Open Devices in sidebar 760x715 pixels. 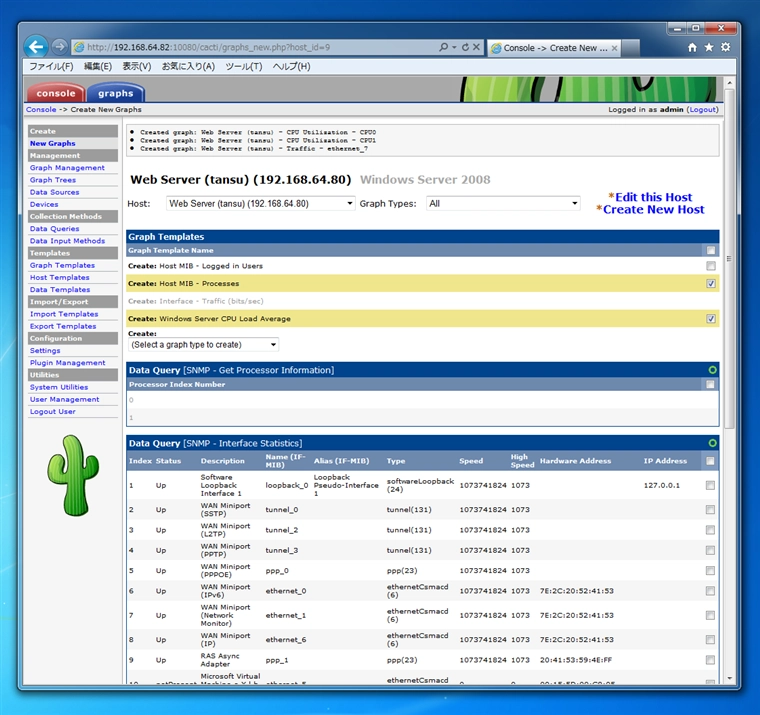pyautogui.click(x=44, y=204)
